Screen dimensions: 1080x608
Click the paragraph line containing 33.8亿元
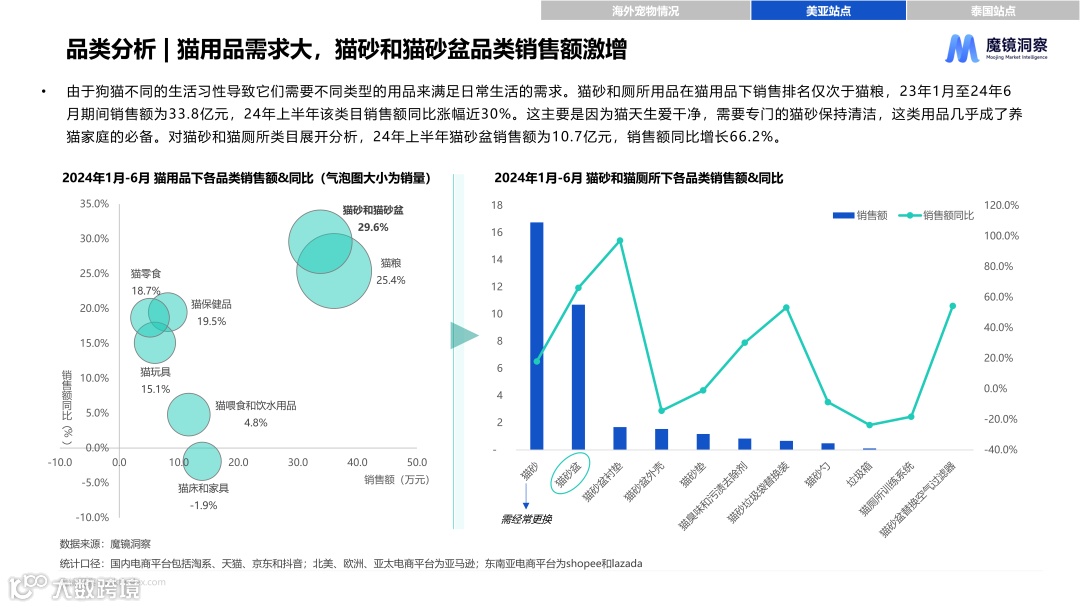[x=544, y=114]
